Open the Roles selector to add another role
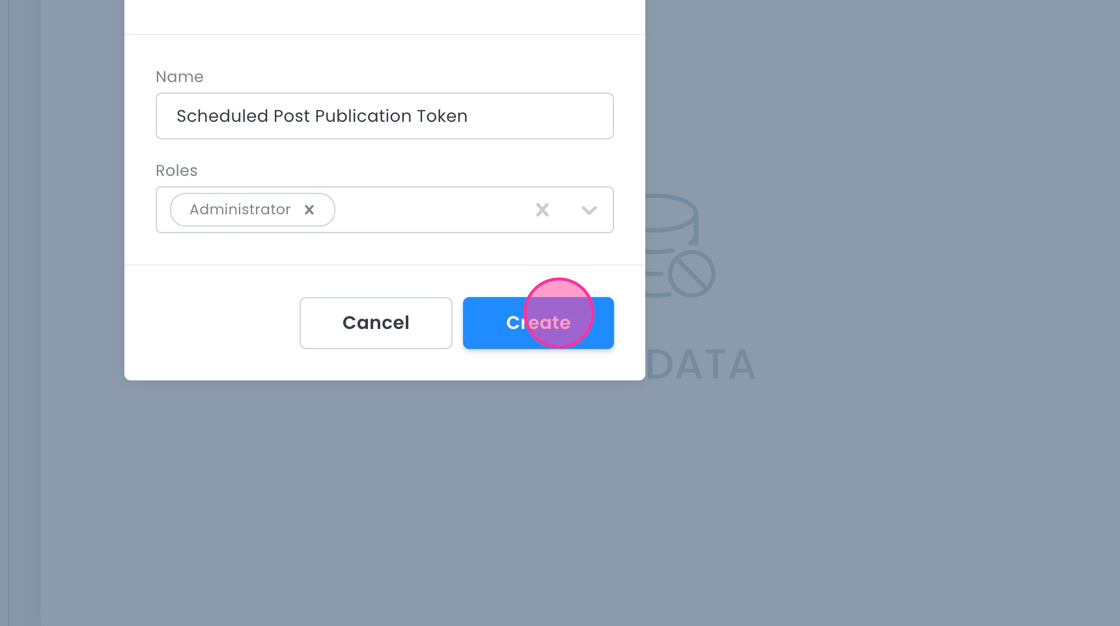This screenshot has width=1120, height=626. pyautogui.click(x=589, y=210)
